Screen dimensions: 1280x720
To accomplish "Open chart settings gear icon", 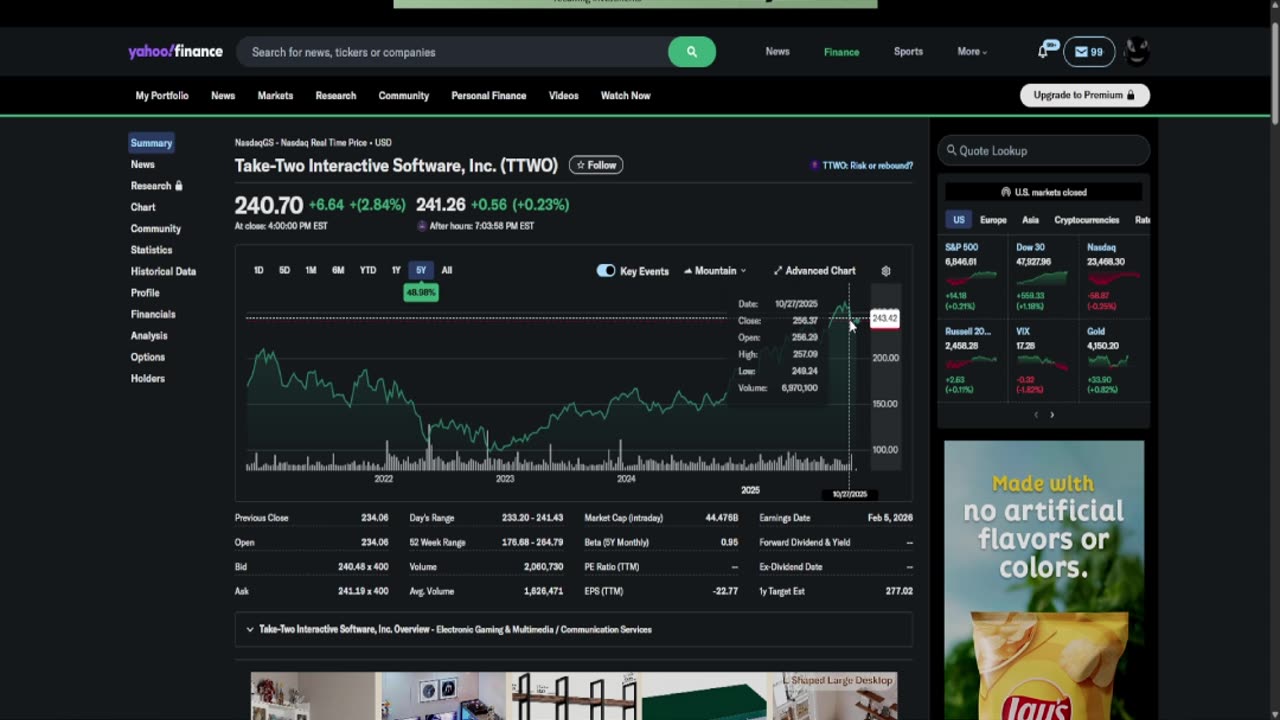I will [885, 271].
